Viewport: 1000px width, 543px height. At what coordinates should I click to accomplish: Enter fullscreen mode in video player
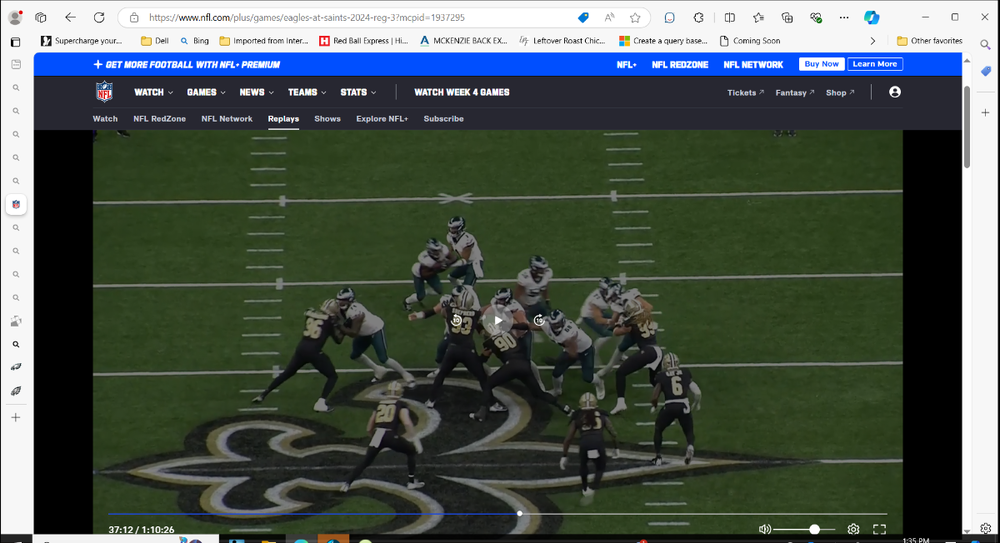(880, 529)
